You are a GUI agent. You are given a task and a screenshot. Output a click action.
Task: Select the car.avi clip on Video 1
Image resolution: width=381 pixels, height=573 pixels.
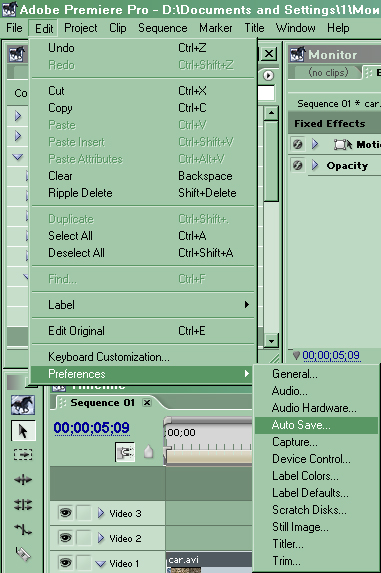tap(209, 562)
